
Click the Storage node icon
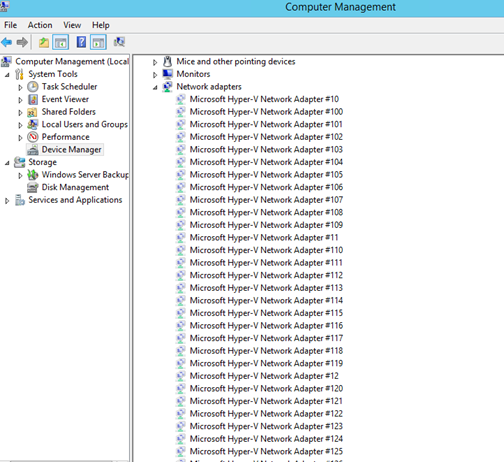(19, 162)
